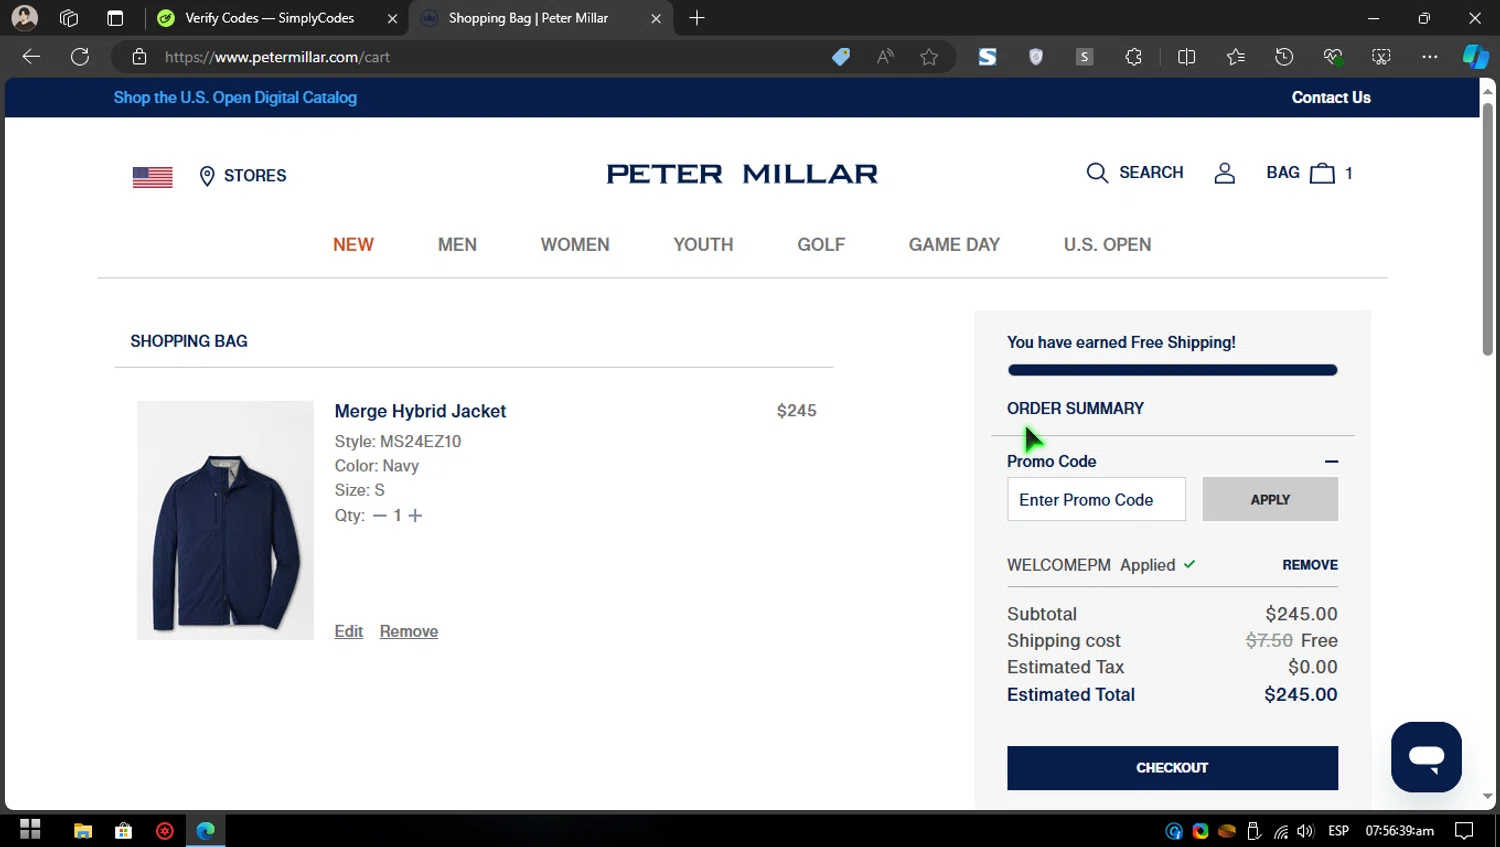The image size is (1500, 847).
Task: Close the Verify Codes tab
Action: tap(392, 18)
